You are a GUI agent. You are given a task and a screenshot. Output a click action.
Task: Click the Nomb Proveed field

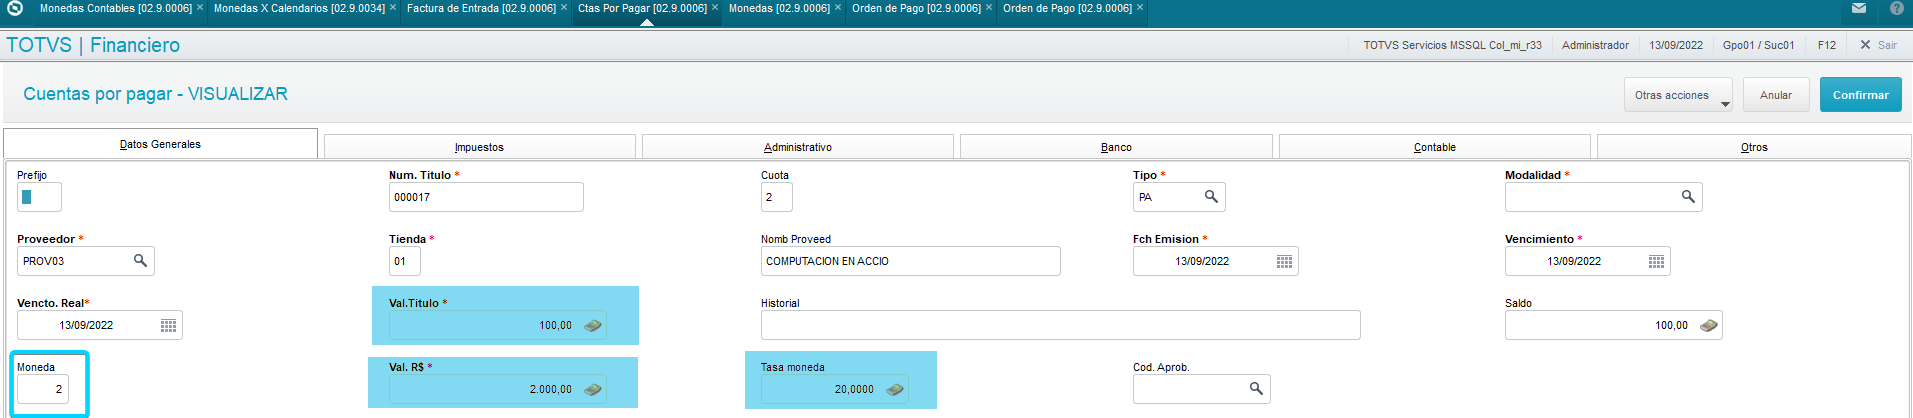911,261
